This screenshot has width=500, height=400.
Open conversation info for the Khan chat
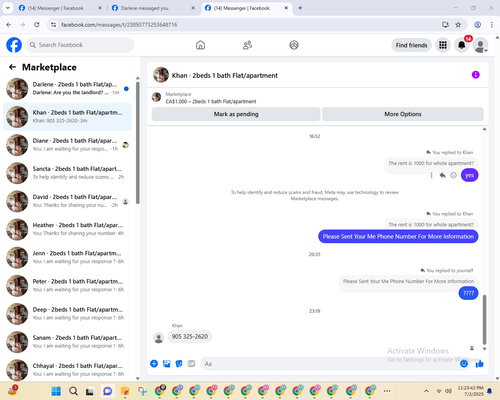click(x=475, y=75)
